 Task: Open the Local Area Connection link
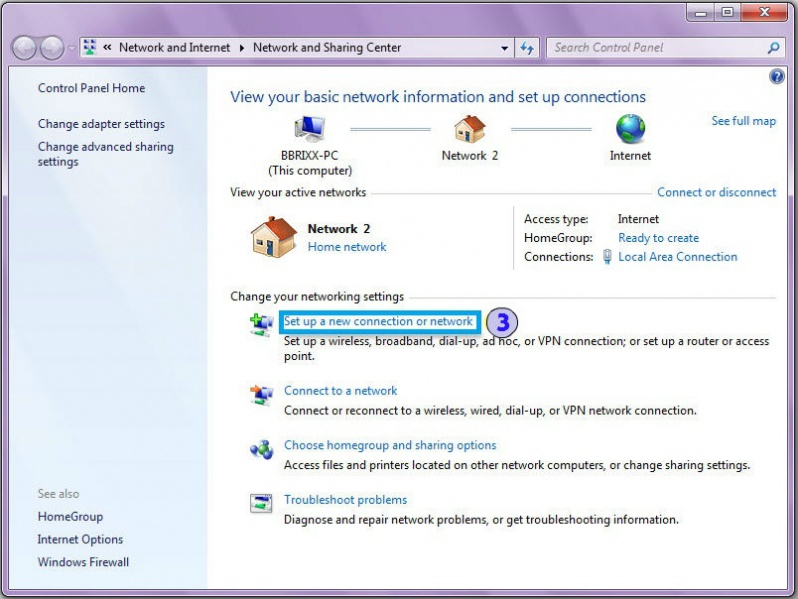677,257
